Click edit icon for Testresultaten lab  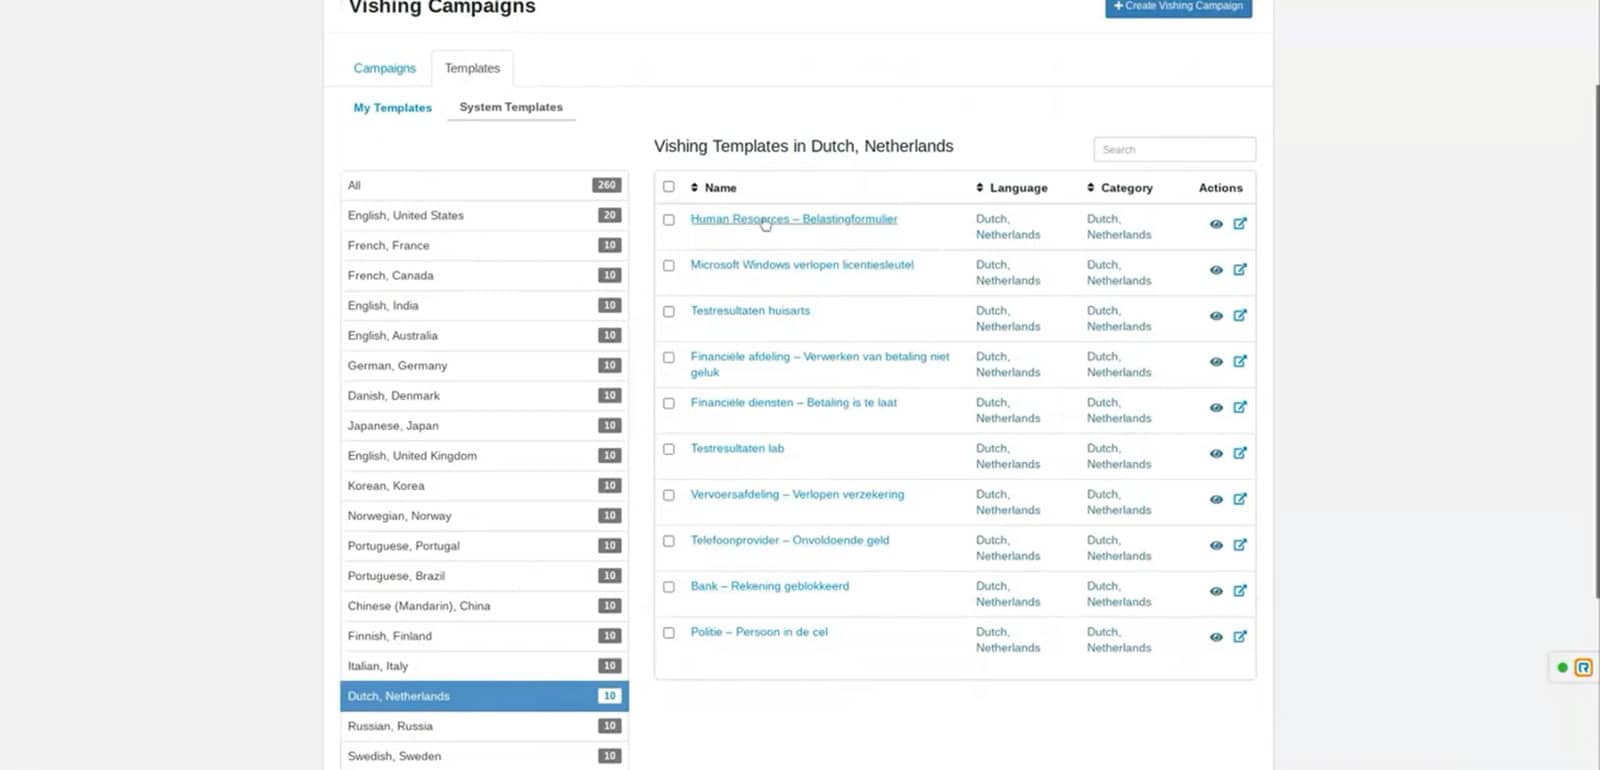click(x=1240, y=453)
